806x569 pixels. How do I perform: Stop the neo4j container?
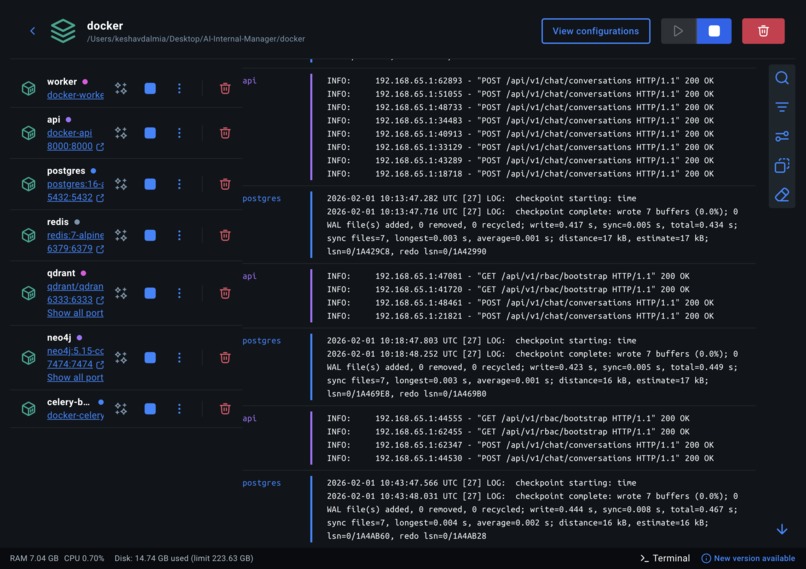point(150,357)
